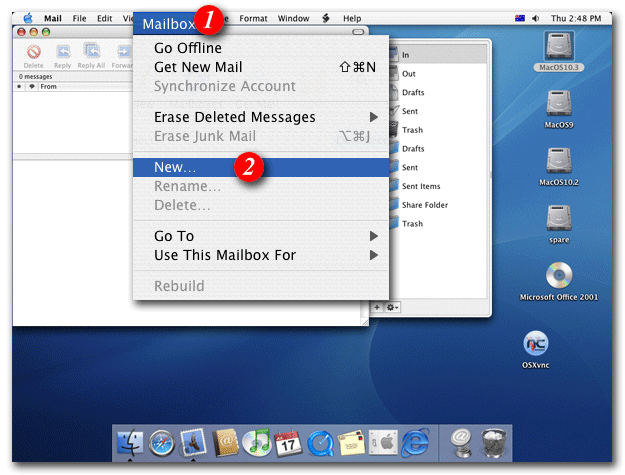Click Get New Mail menu entry
This screenshot has height=475, width=625.
(198, 67)
